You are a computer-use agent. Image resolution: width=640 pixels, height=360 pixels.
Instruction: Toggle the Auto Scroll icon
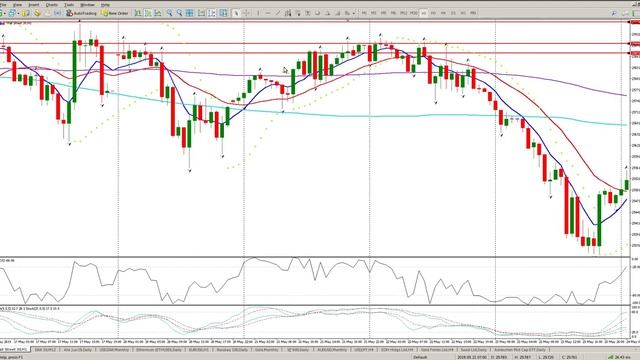(x=202, y=13)
